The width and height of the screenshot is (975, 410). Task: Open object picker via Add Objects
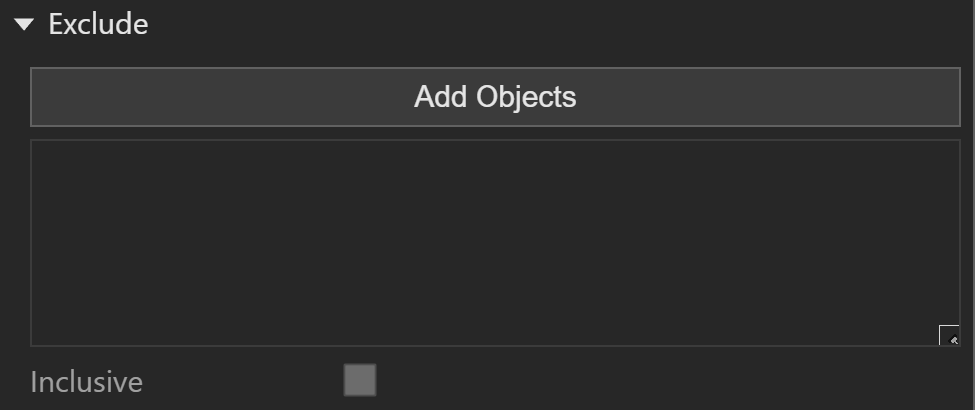tap(495, 97)
